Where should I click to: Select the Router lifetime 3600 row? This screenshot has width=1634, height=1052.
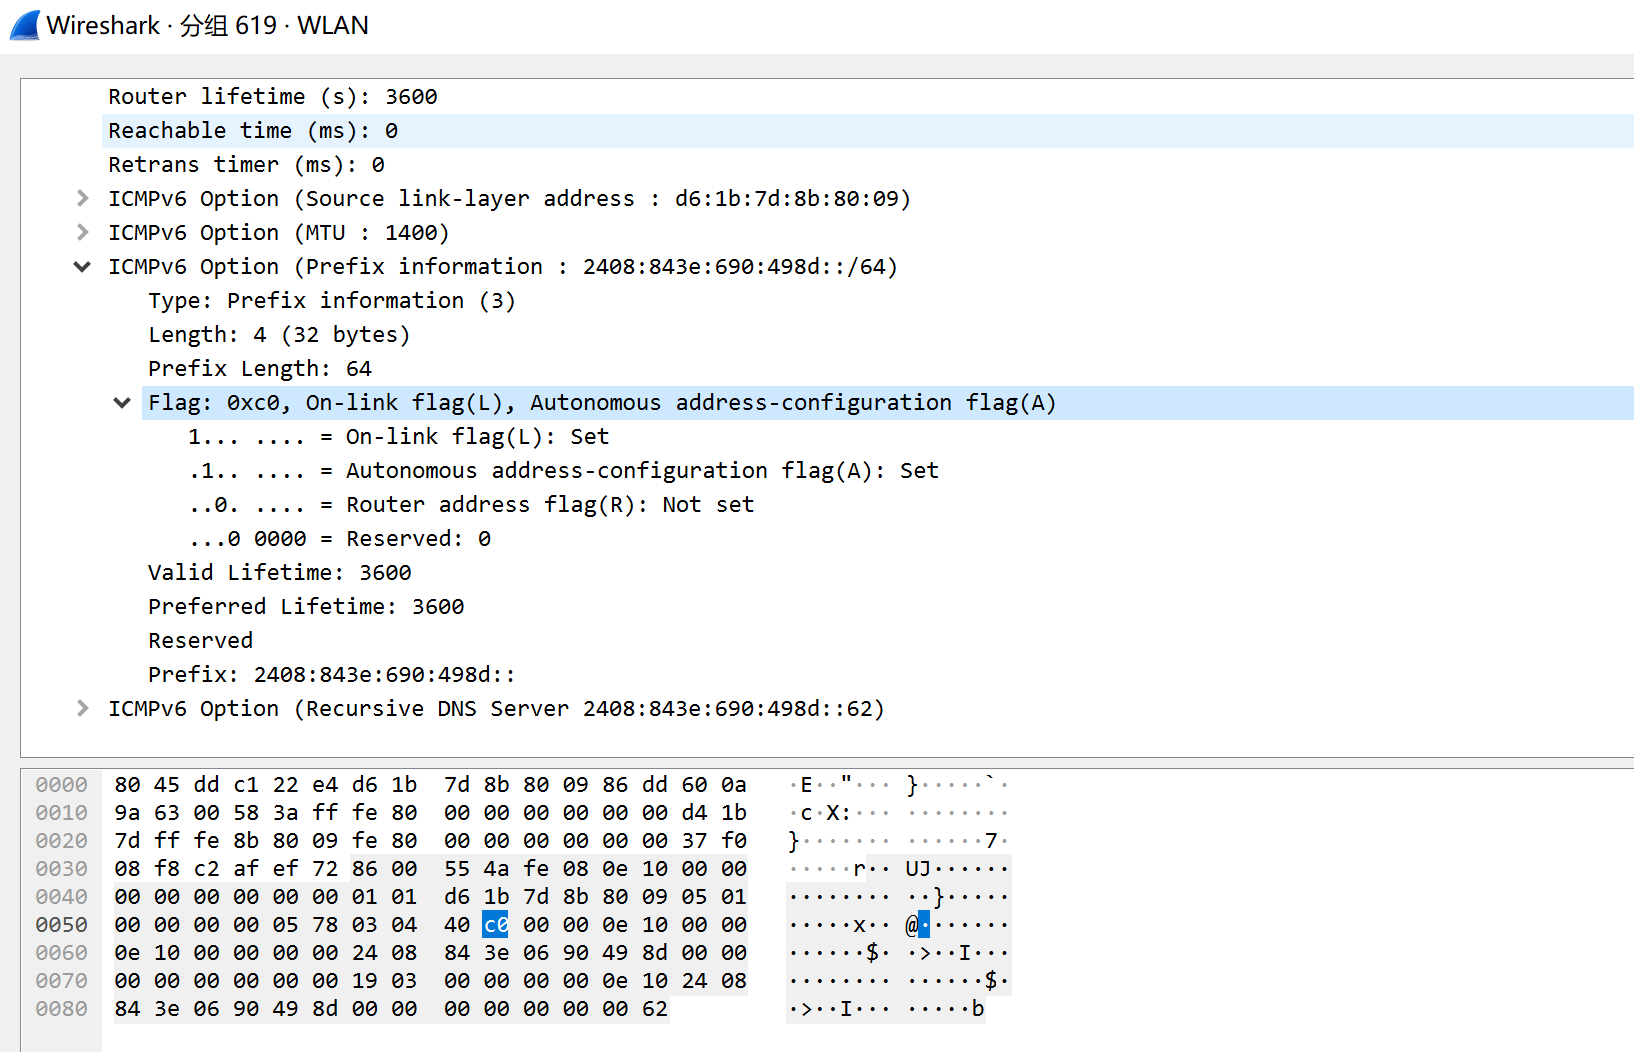point(272,97)
